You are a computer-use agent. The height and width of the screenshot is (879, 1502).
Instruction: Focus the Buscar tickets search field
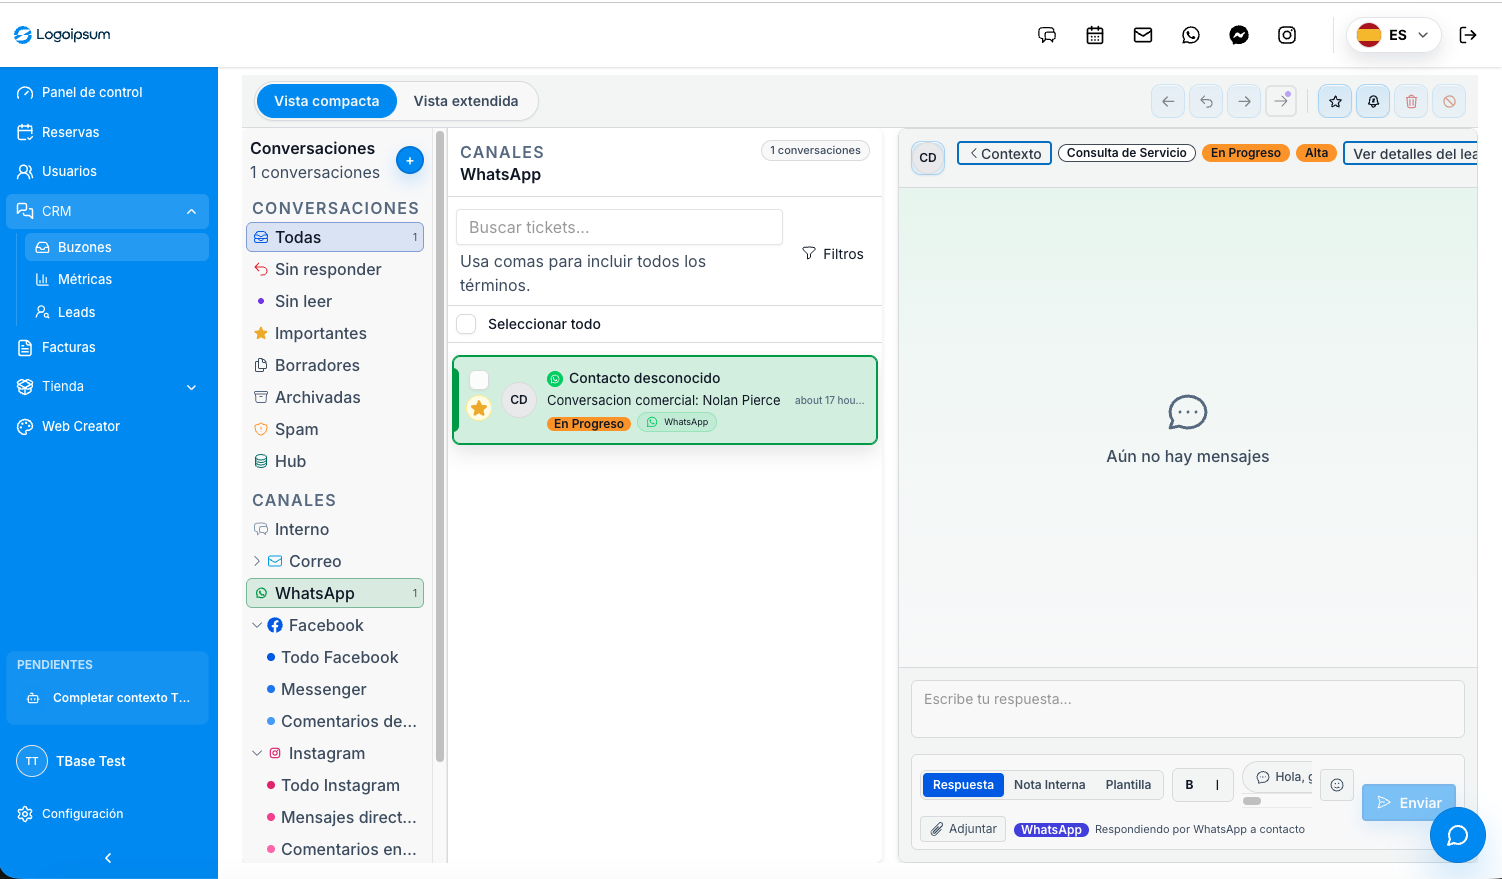tap(619, 227)
